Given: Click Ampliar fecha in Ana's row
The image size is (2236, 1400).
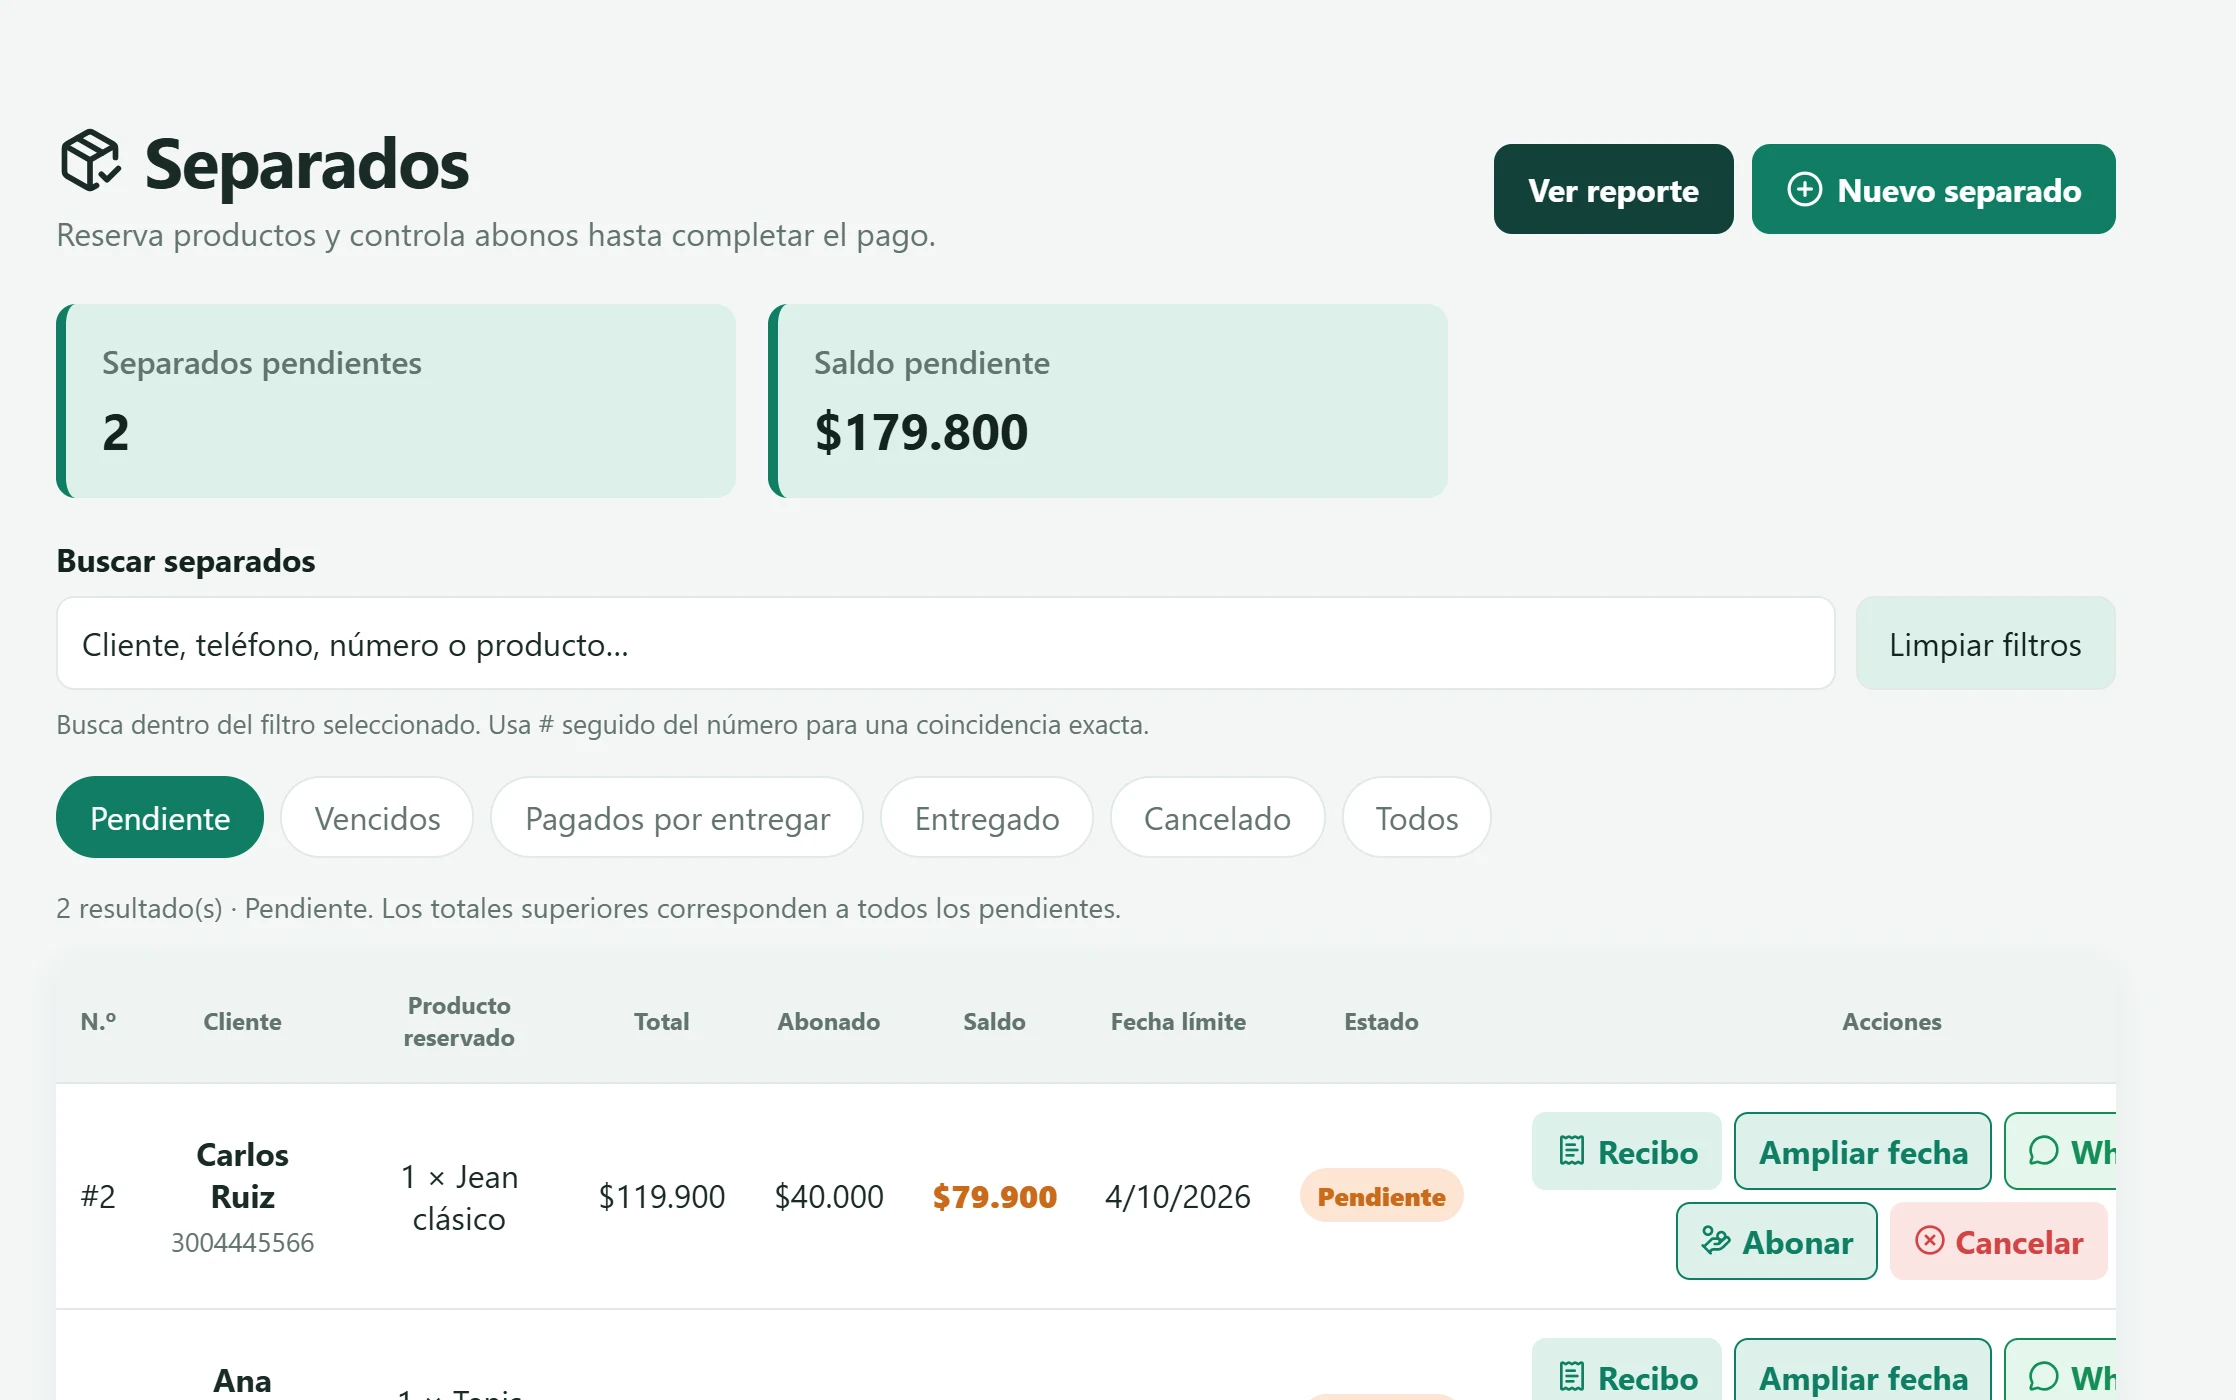Looking at the screenshot, I should [x=1862, y=1376].
